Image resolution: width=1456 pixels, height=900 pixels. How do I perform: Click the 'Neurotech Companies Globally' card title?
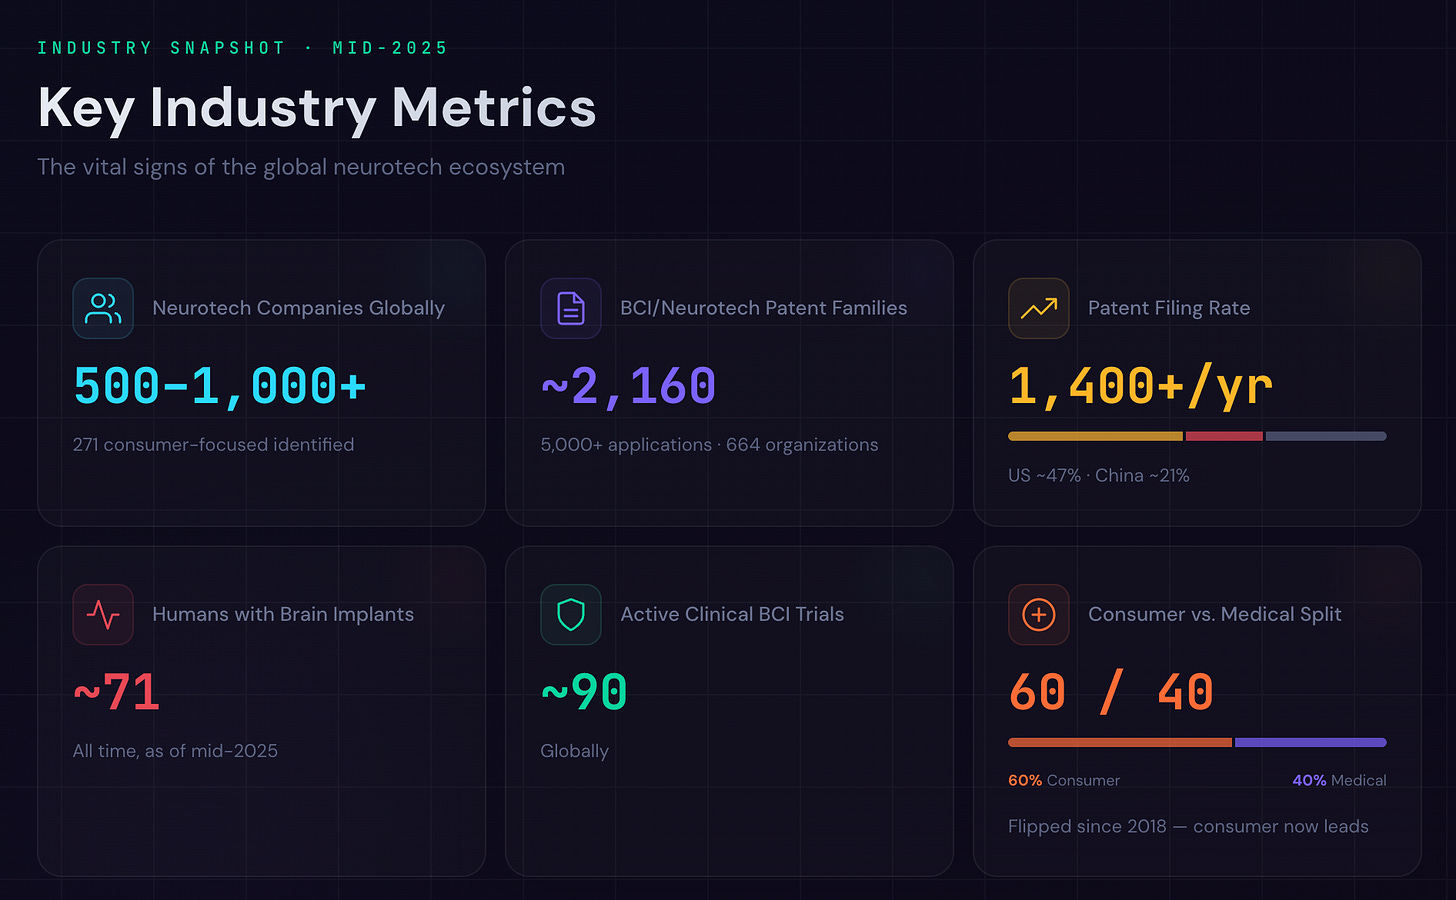tap(298, 308)
